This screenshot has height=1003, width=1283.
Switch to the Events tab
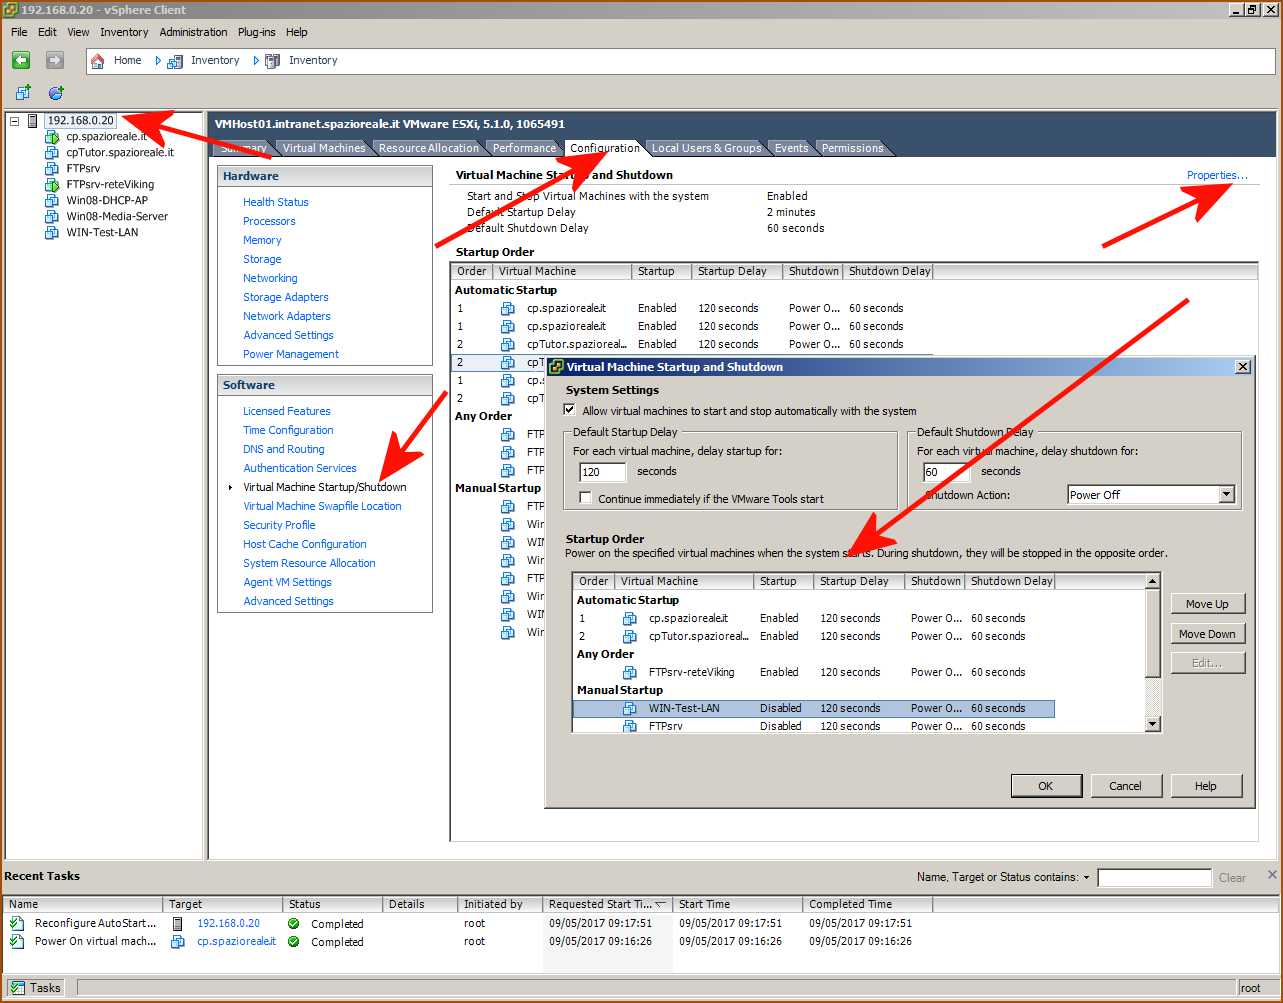[x=792, y=148]
